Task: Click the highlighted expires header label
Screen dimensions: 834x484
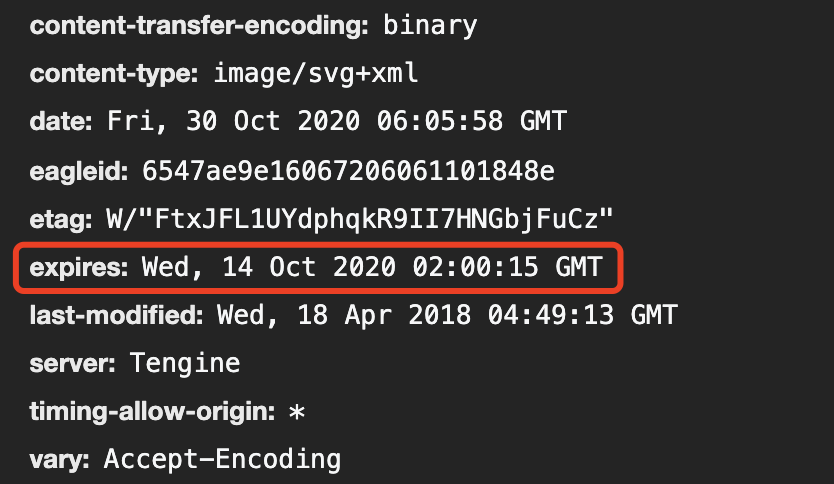Action: tap(79, 268)
